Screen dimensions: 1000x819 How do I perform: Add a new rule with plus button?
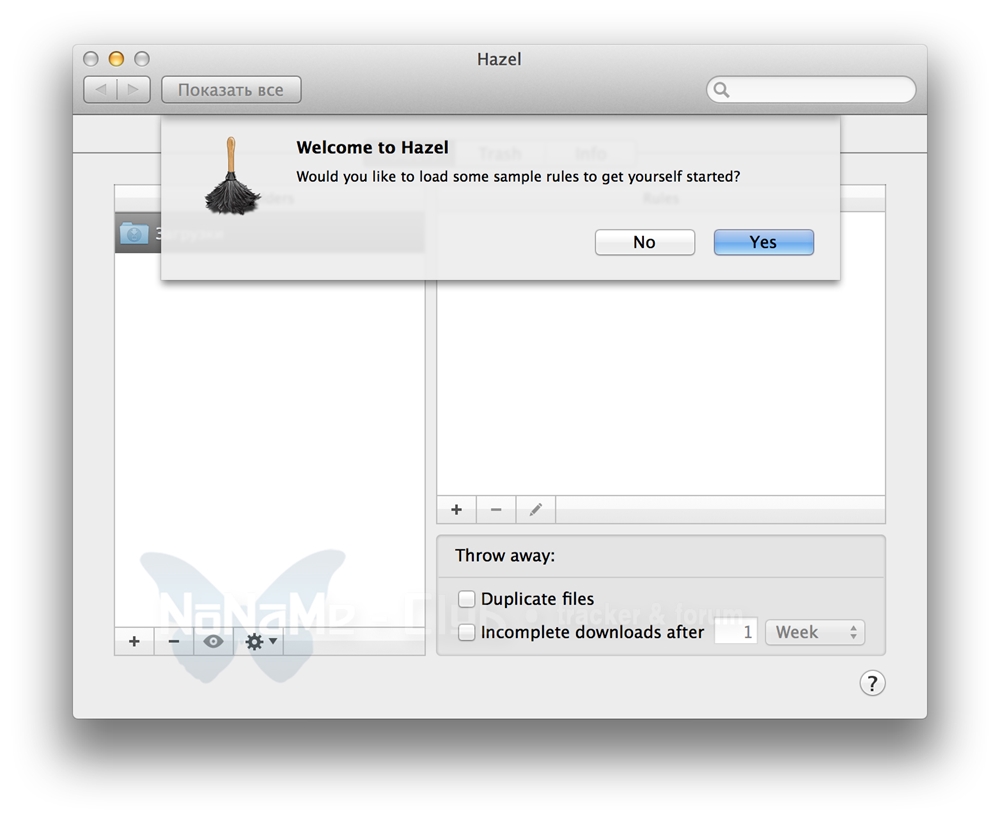pyautogui.click(x=457, y=510)
